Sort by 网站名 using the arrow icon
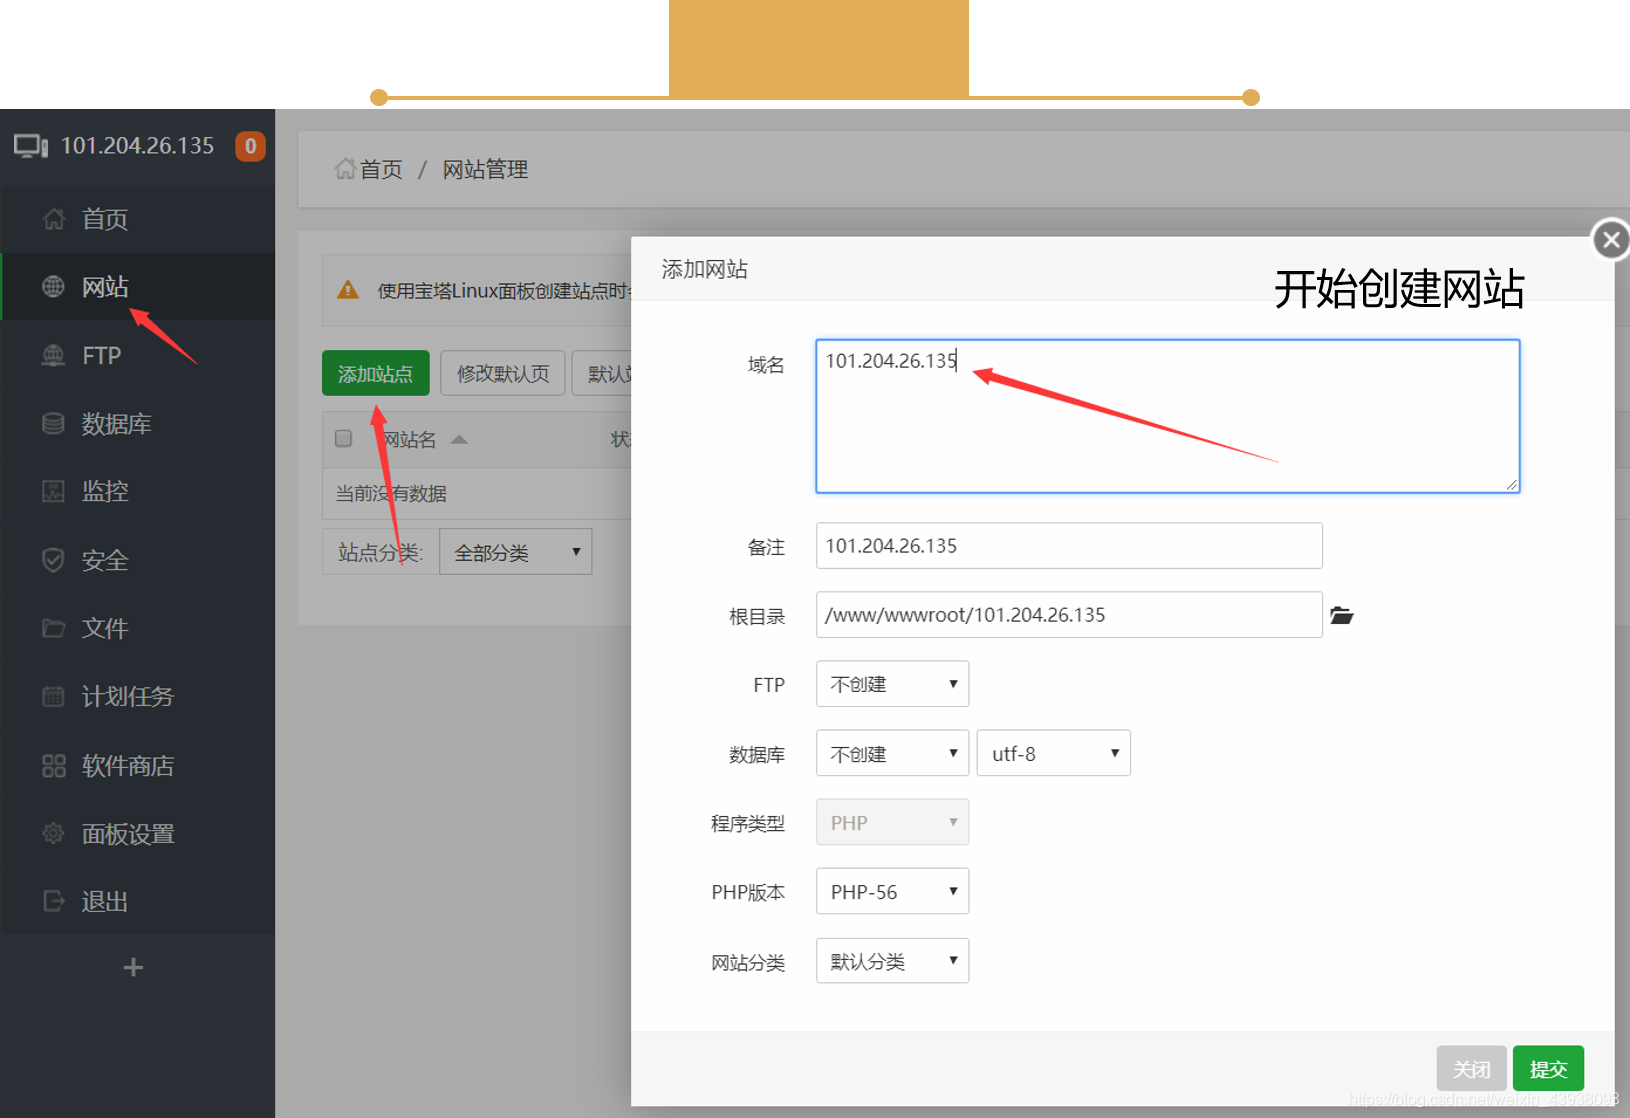This screenshot has width=1630, height=1118. click(x=459, y=439)
